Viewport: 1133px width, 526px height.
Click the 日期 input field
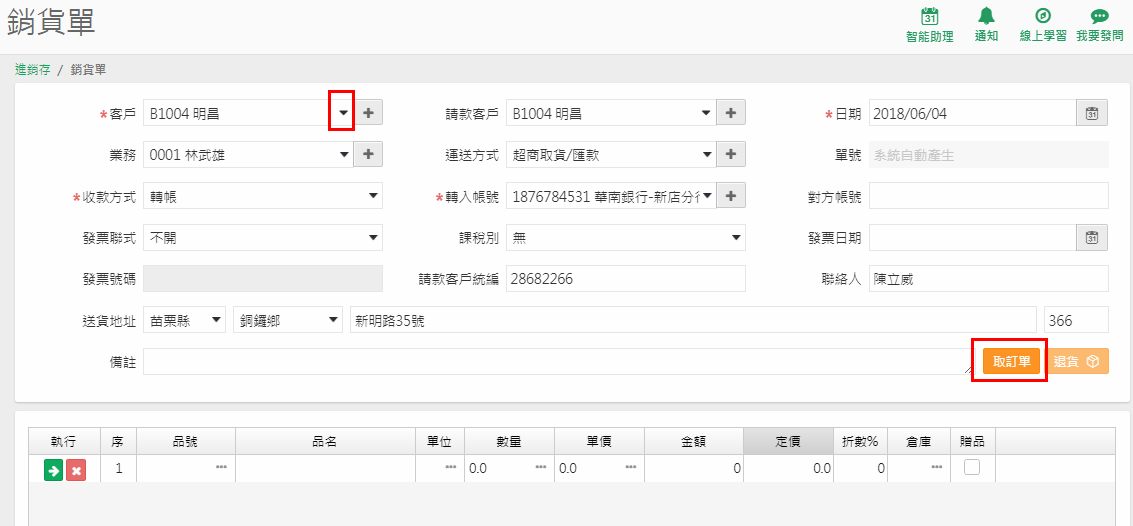[973, 113]
